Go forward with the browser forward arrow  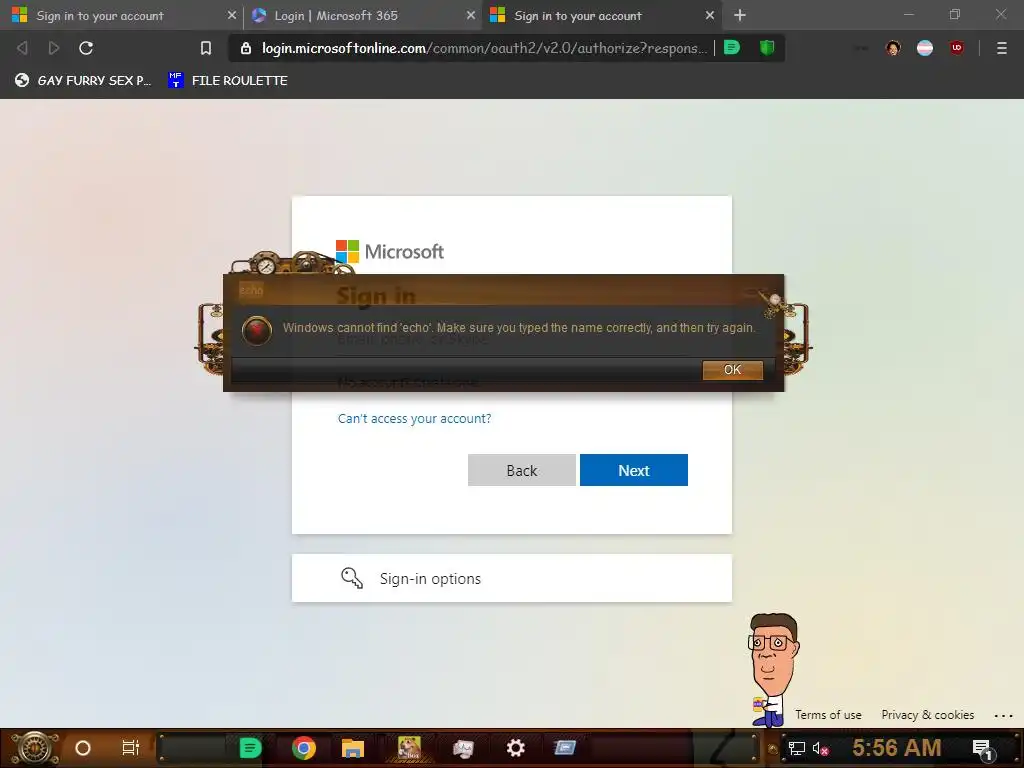pos(54,48)
